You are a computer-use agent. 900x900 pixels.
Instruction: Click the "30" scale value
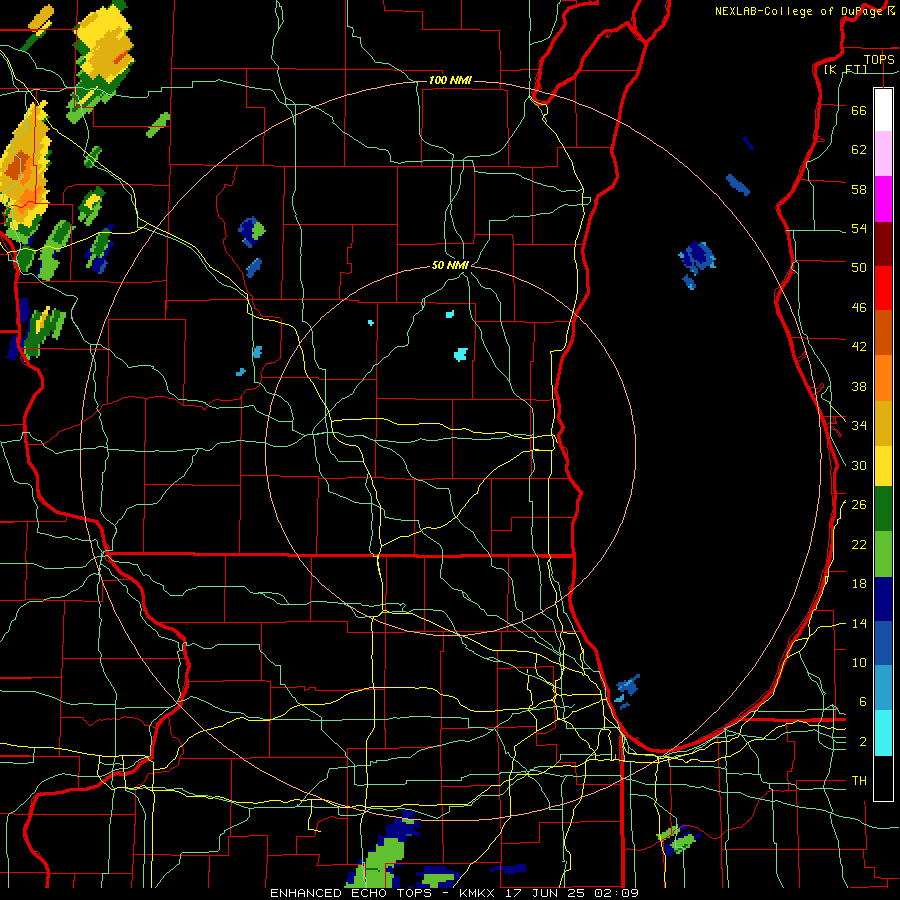pos(859,465)
